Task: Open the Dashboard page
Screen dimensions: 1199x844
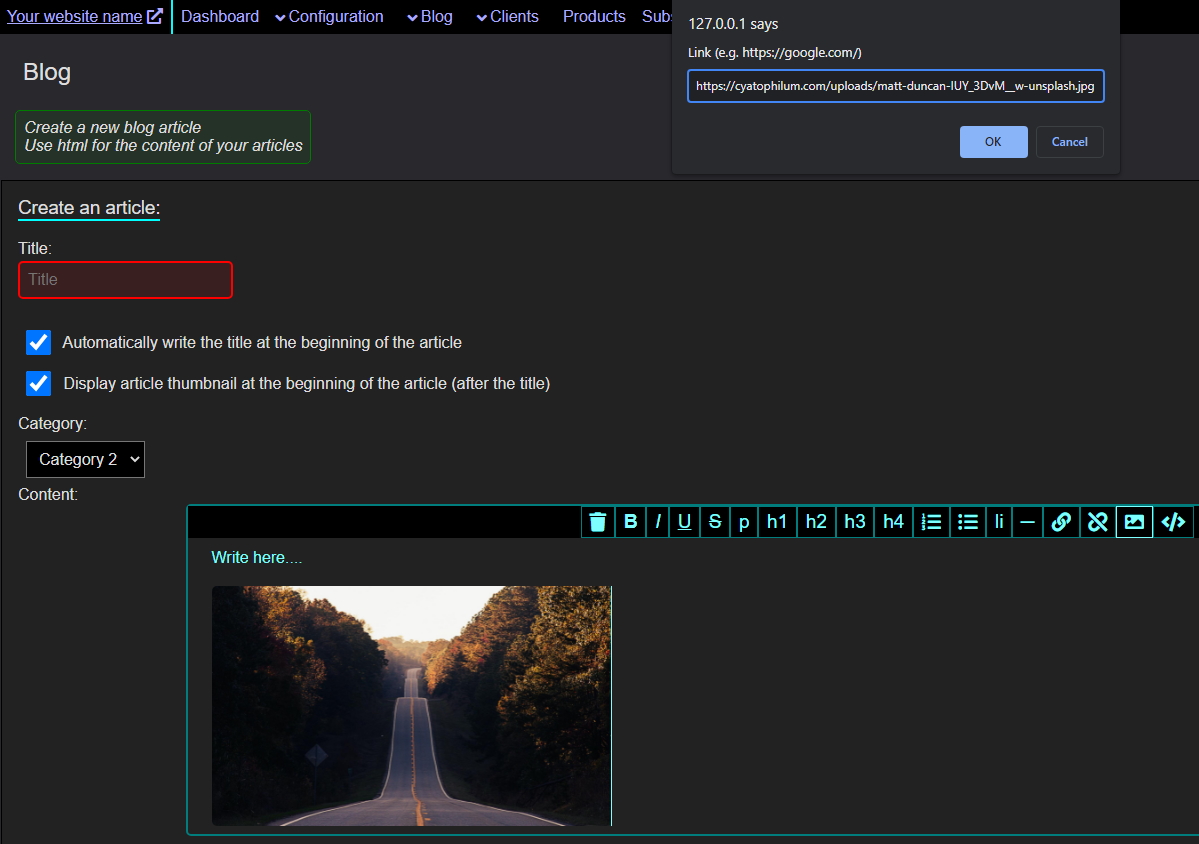Action: pos(220,17)
